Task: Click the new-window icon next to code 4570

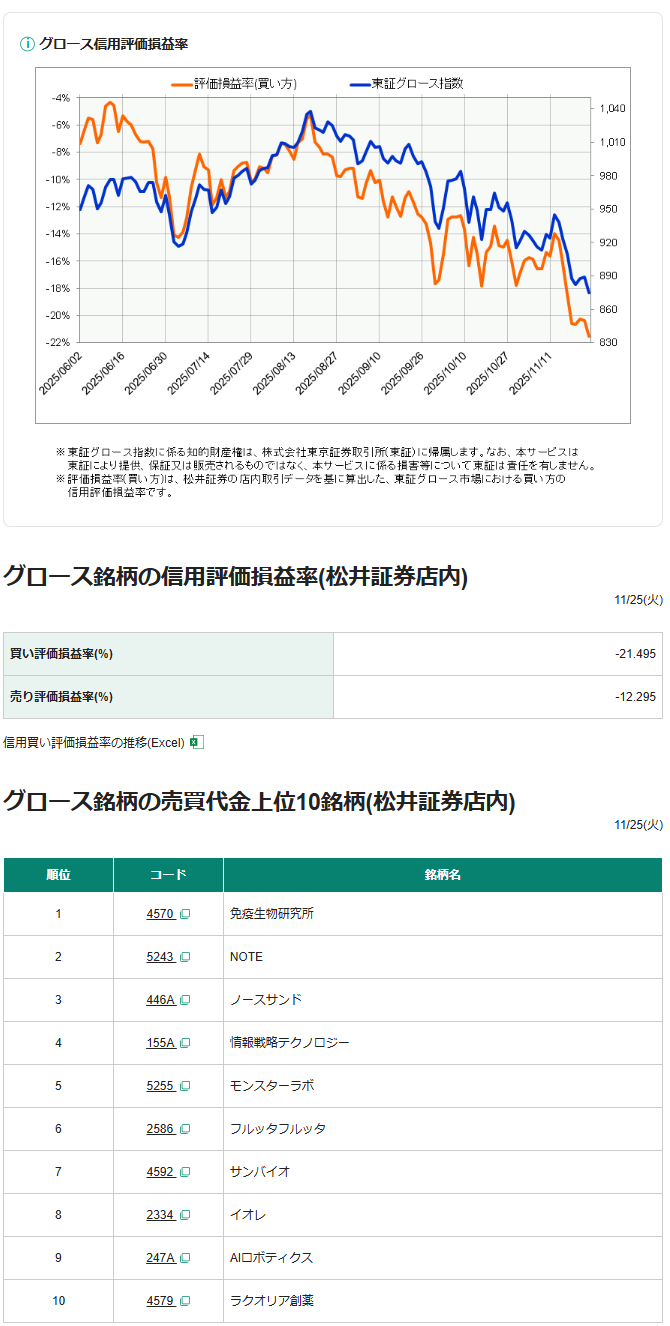Action: pyautogui.click(x=185, y=914)
